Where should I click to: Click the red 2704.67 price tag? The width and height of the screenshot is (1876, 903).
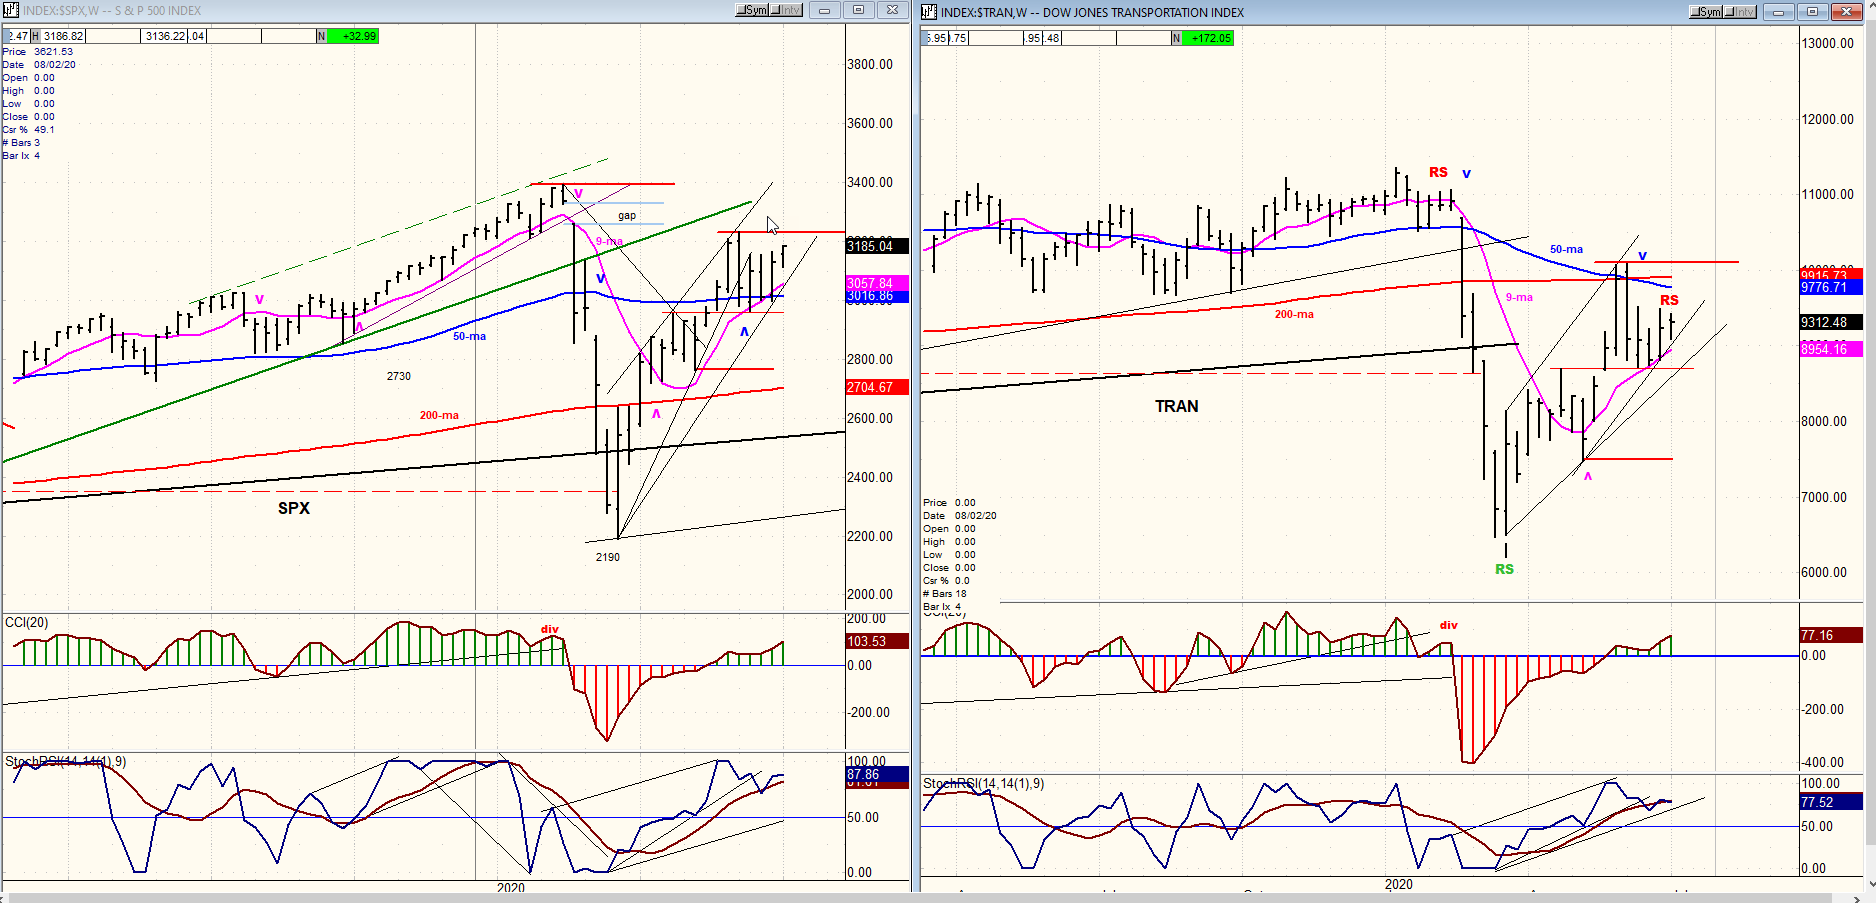point(877,387)
